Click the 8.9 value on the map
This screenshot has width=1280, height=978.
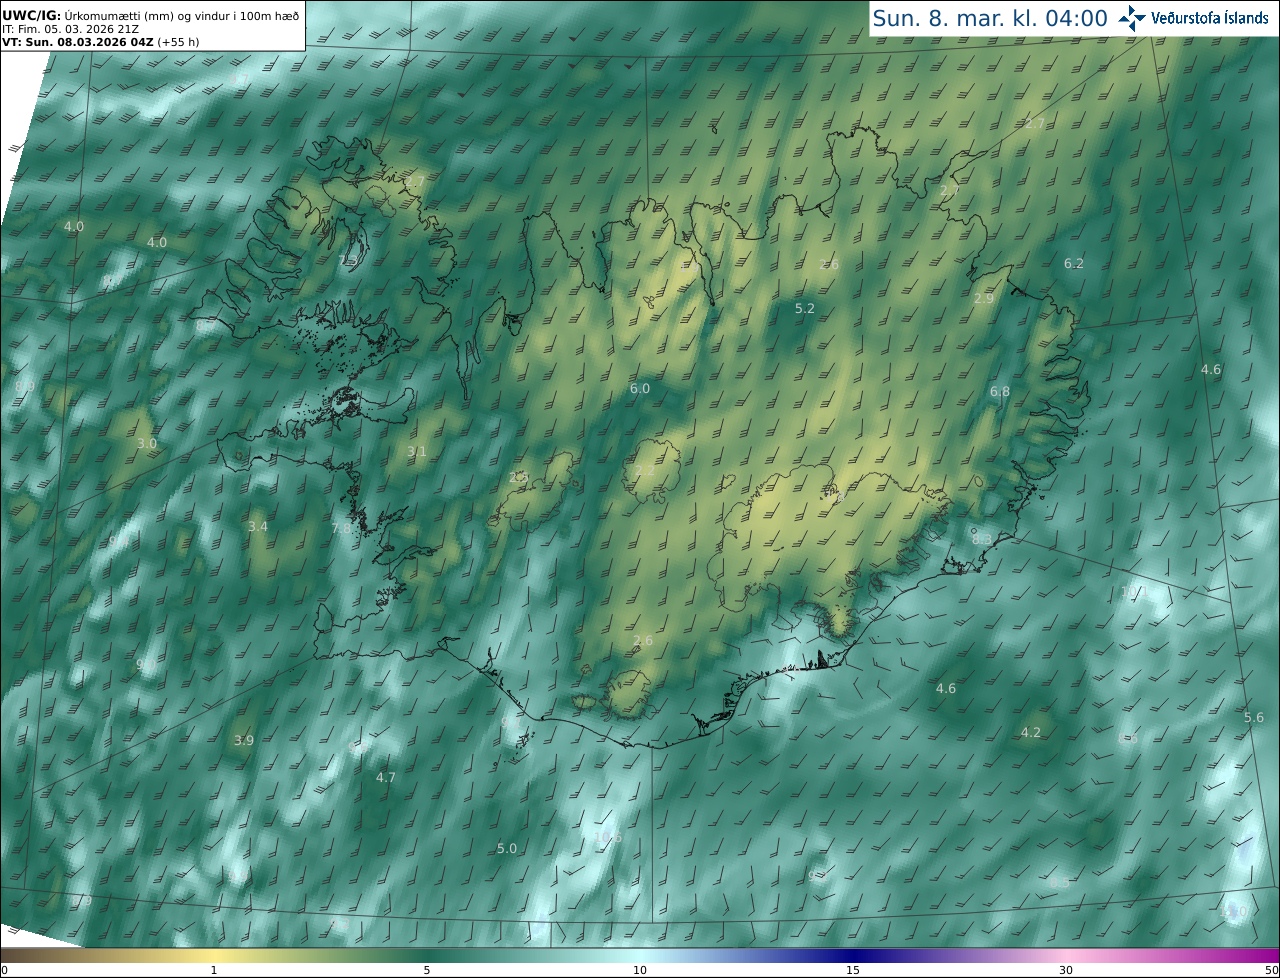click(x=25, y=387)
